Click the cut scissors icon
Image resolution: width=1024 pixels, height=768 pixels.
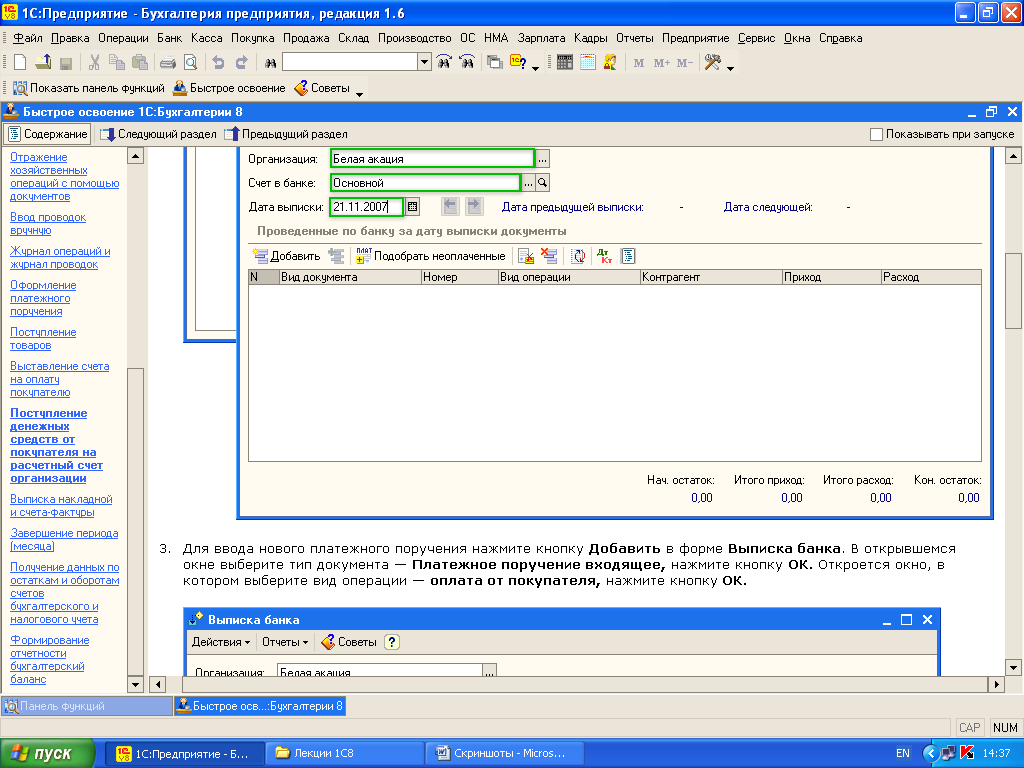(x=94, y=63)
